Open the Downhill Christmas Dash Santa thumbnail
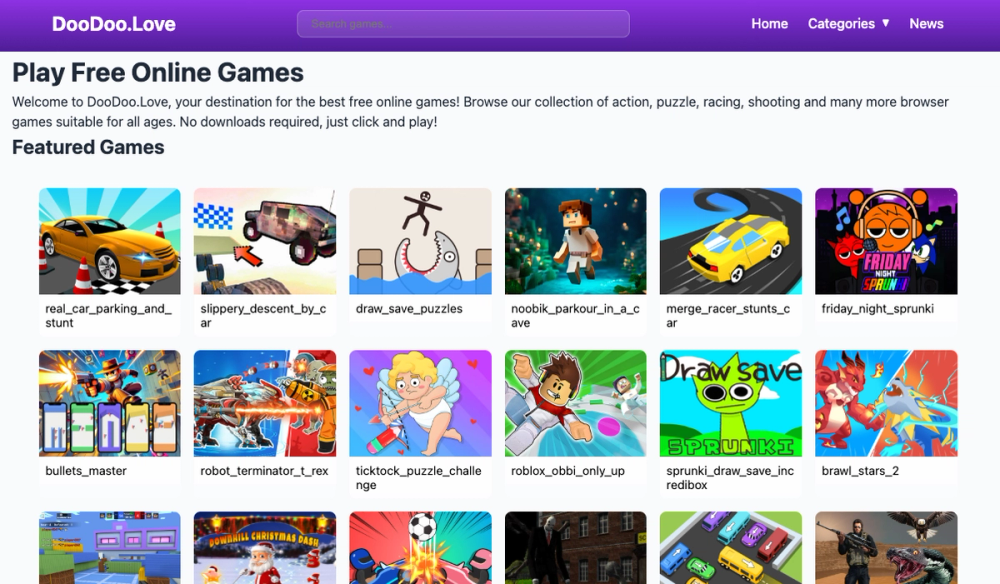The width and height of the screenshot is (1000, 584). click(x=265, y=548)
